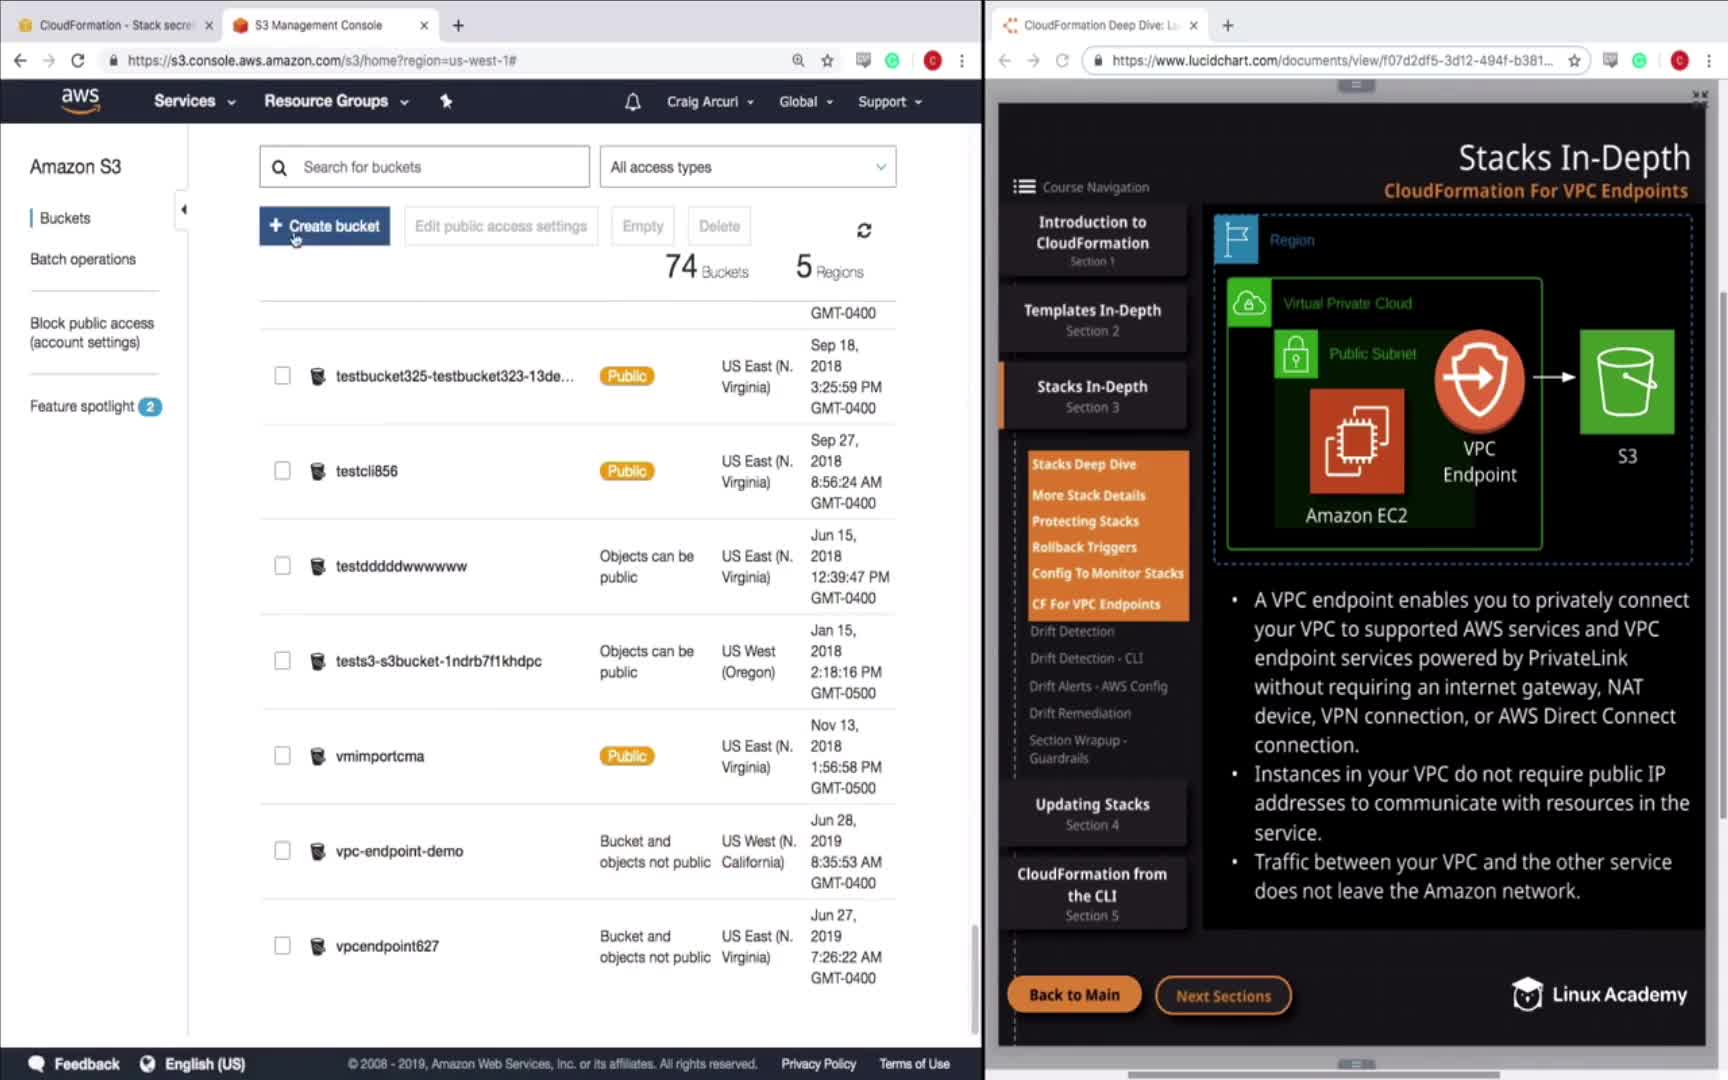
Task: Open the Global region dropdown
Action: [806, 101]
